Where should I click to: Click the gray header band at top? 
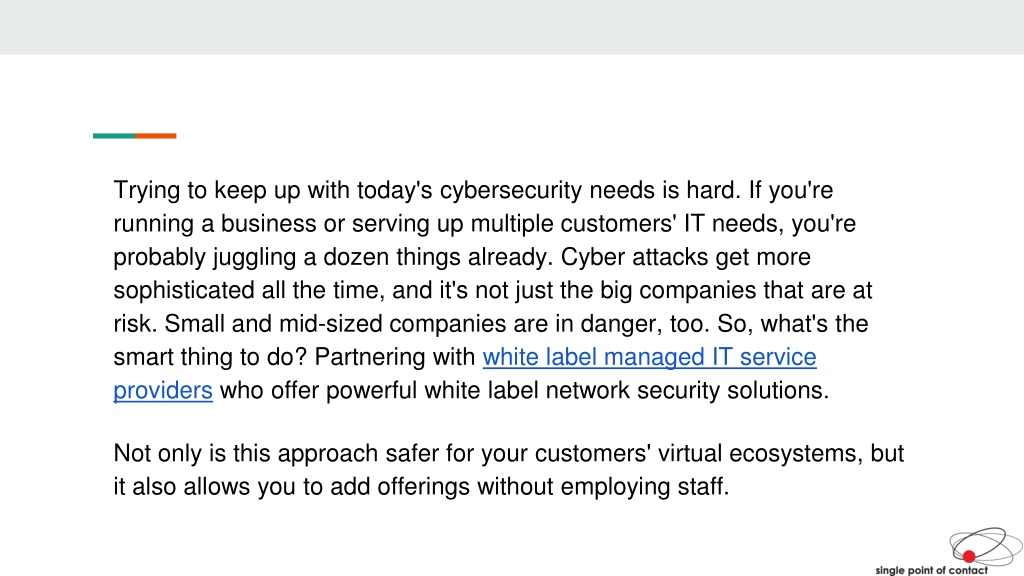click(x=512, y=27)
